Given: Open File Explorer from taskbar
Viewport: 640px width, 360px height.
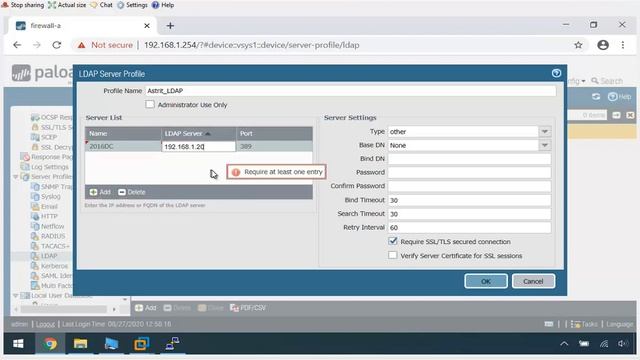Looking at the screenshot, I should pyautogui.click(x=80, y=344).
